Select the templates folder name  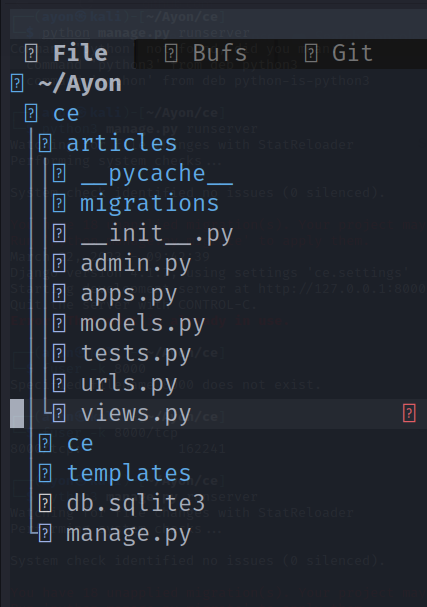click(129, 474)
